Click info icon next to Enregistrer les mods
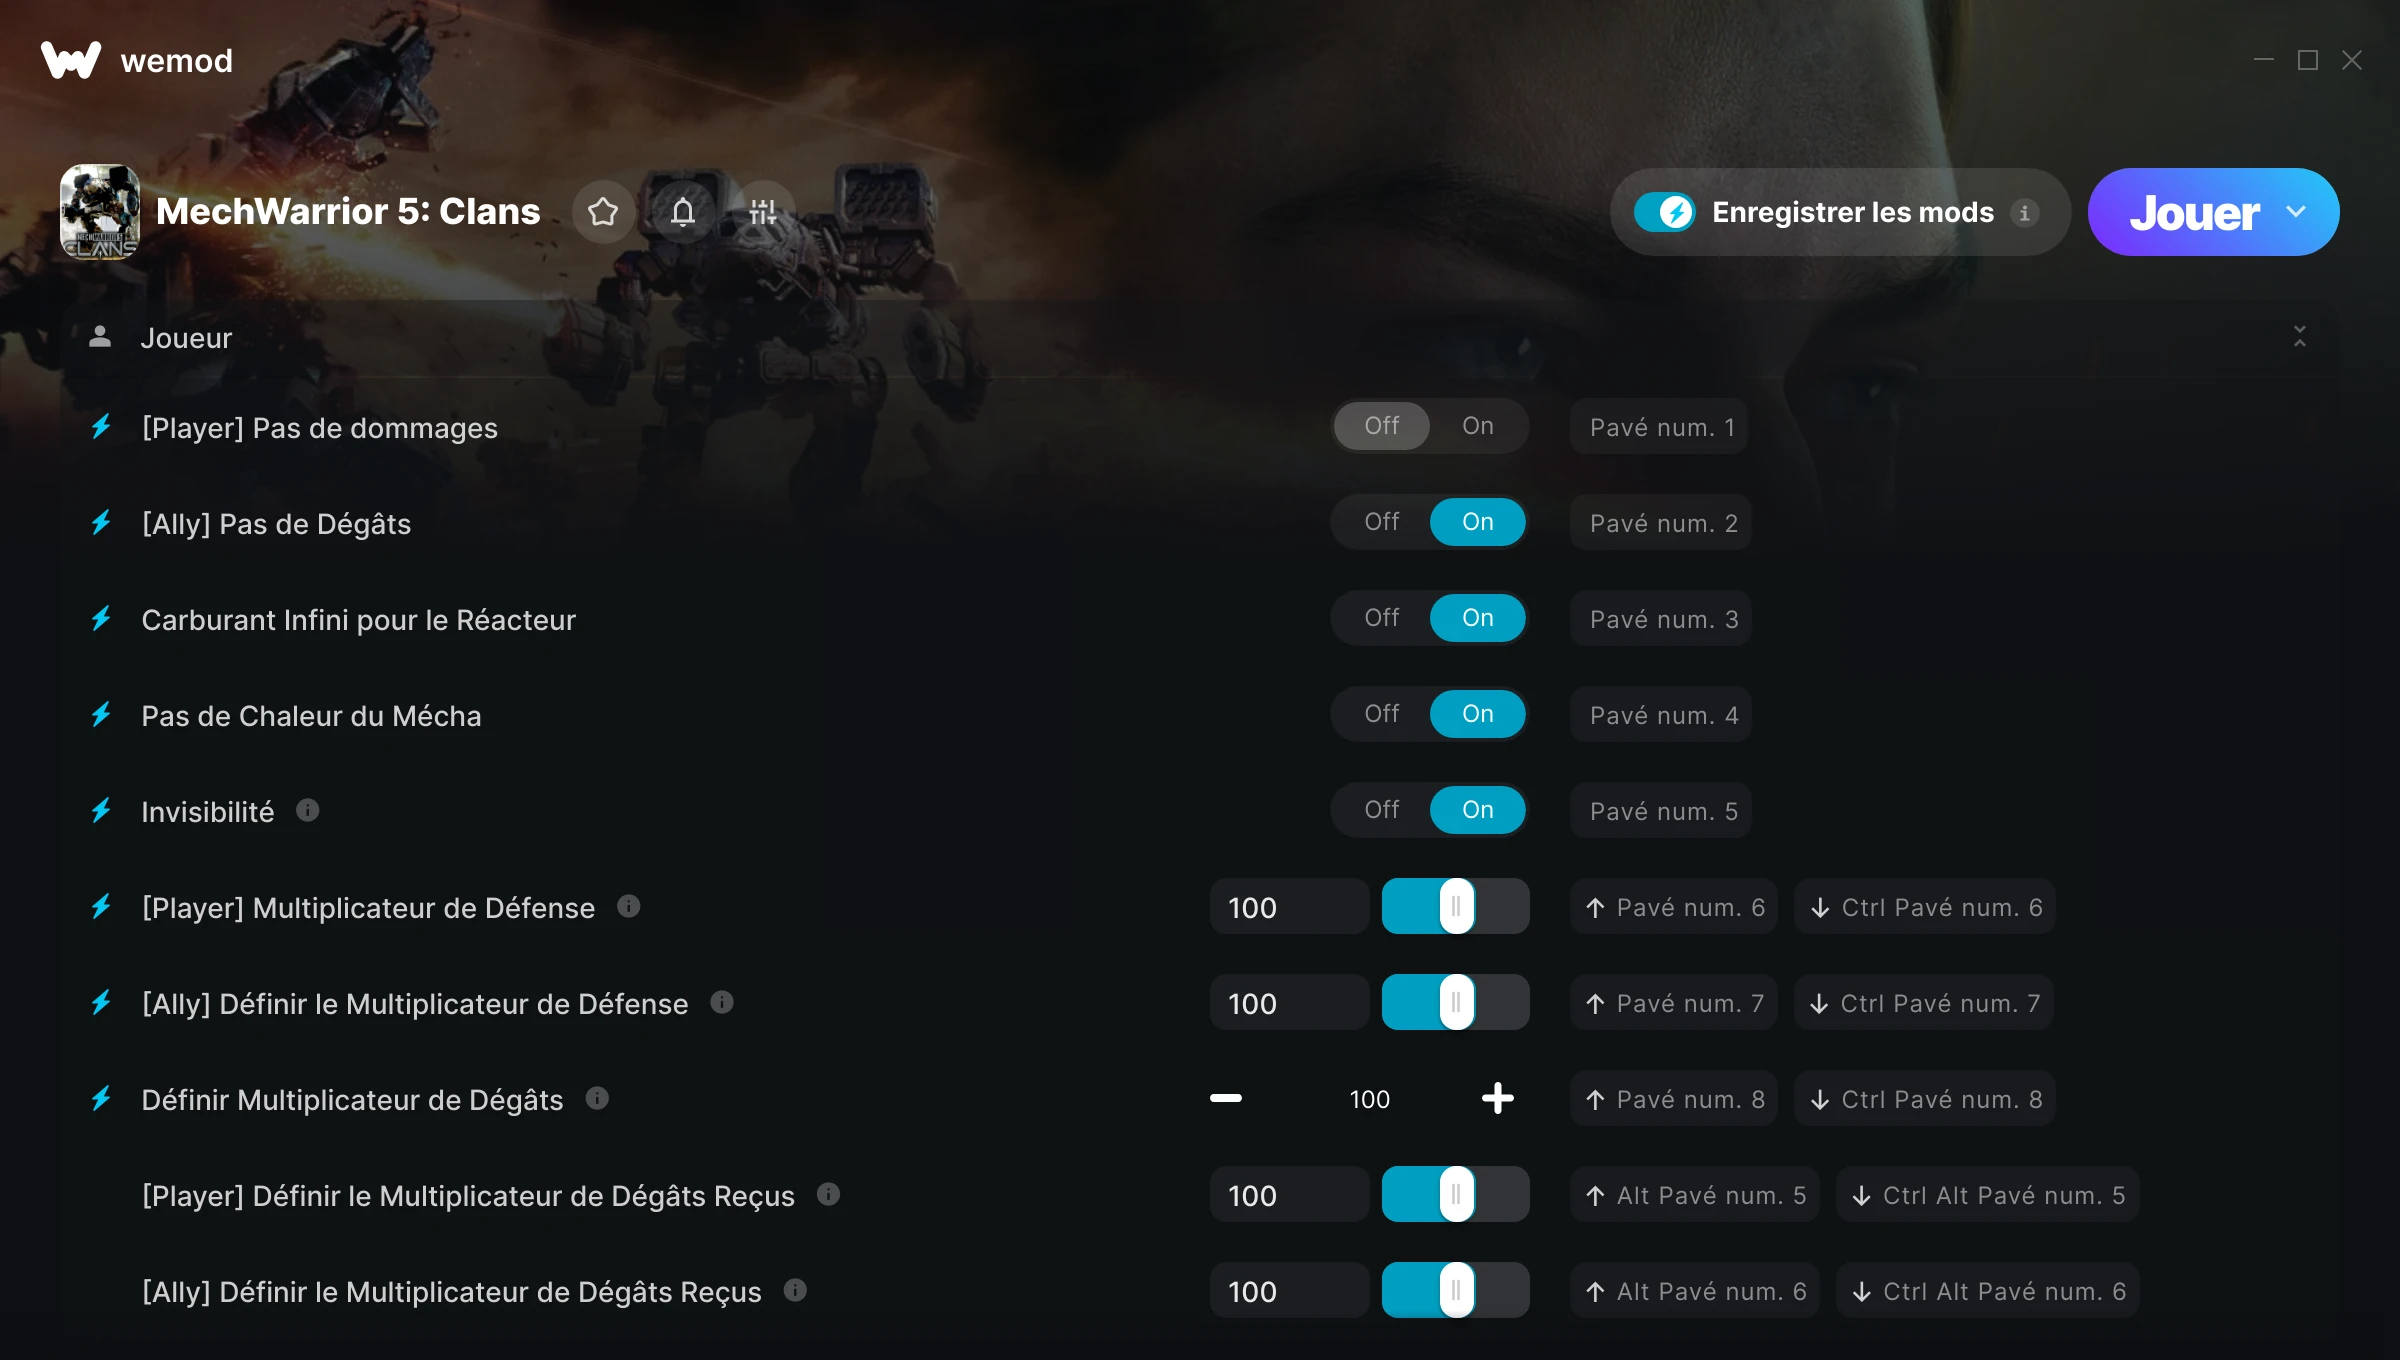This screenshot has width=2400, height=1360. (2025, 213)
